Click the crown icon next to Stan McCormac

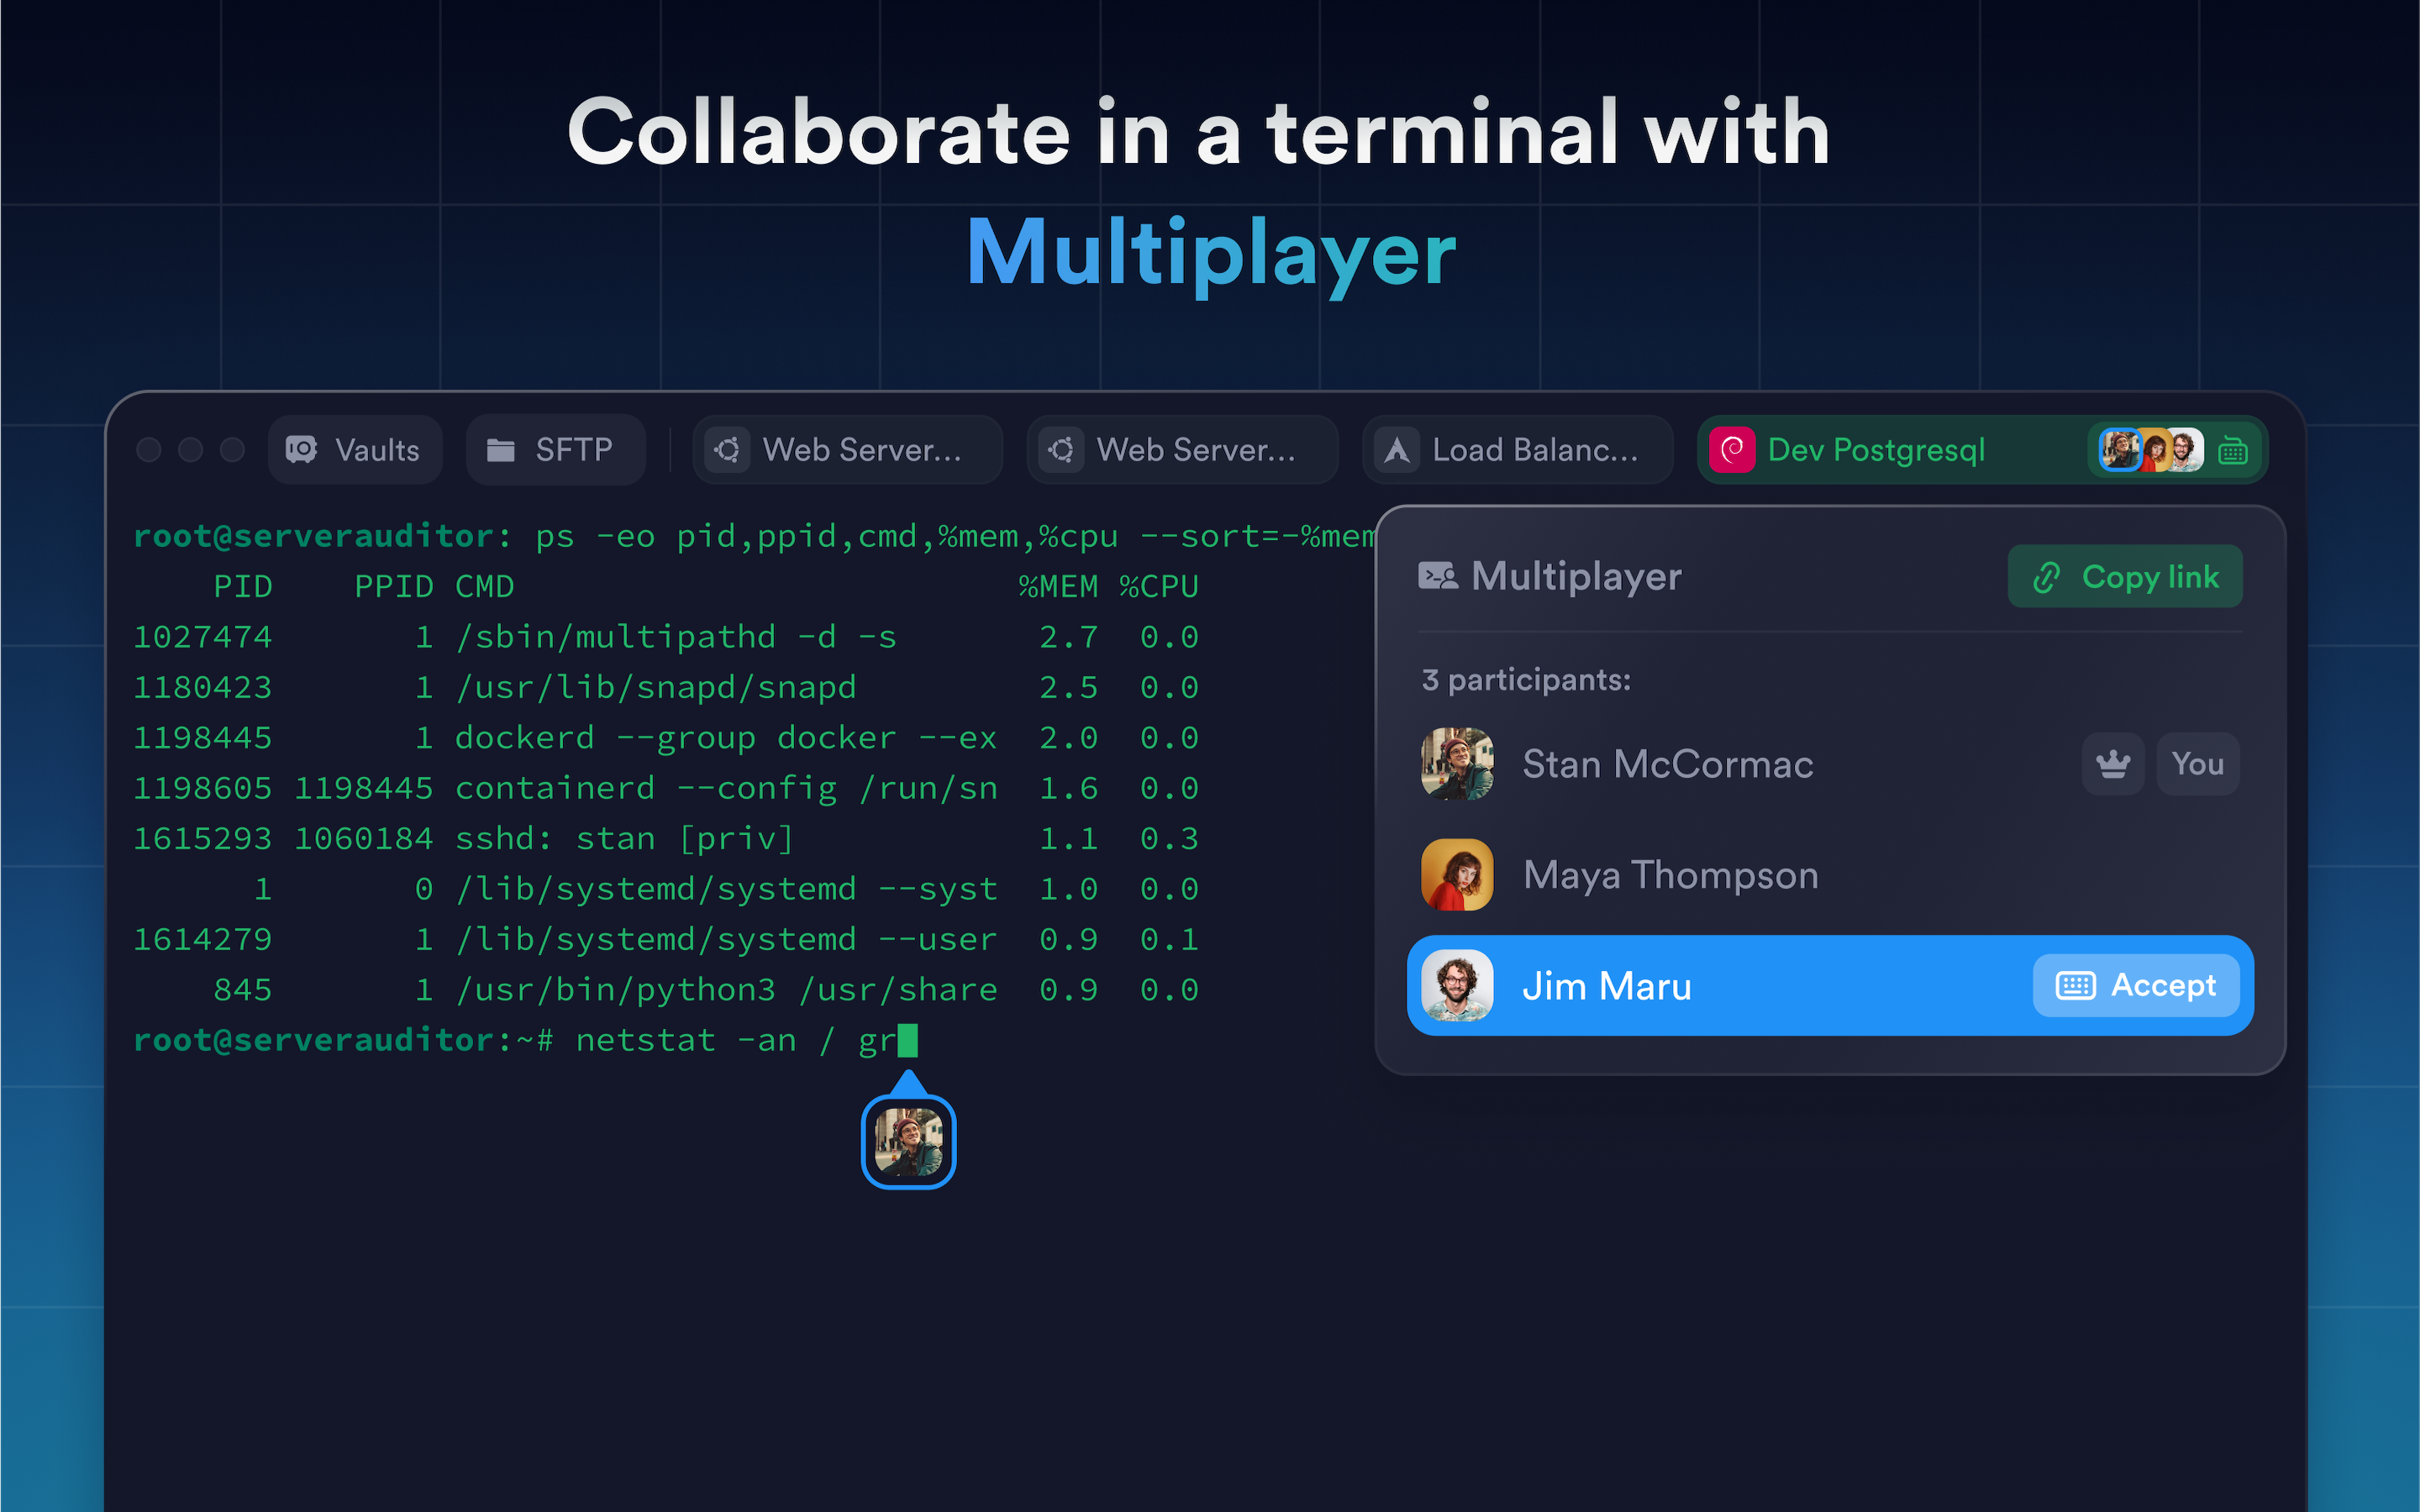pyautogui.click(x=2113, y=764)
